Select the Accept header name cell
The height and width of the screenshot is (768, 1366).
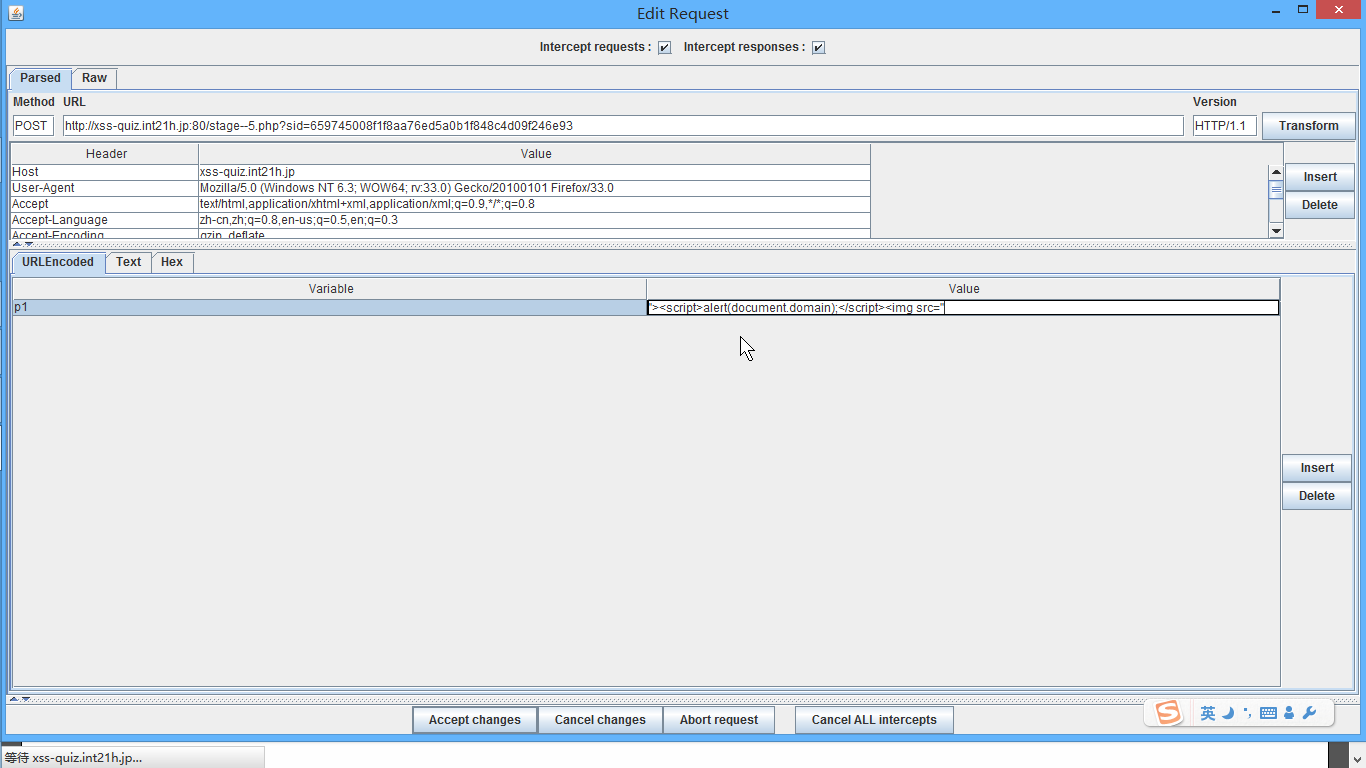pos(104,204)
